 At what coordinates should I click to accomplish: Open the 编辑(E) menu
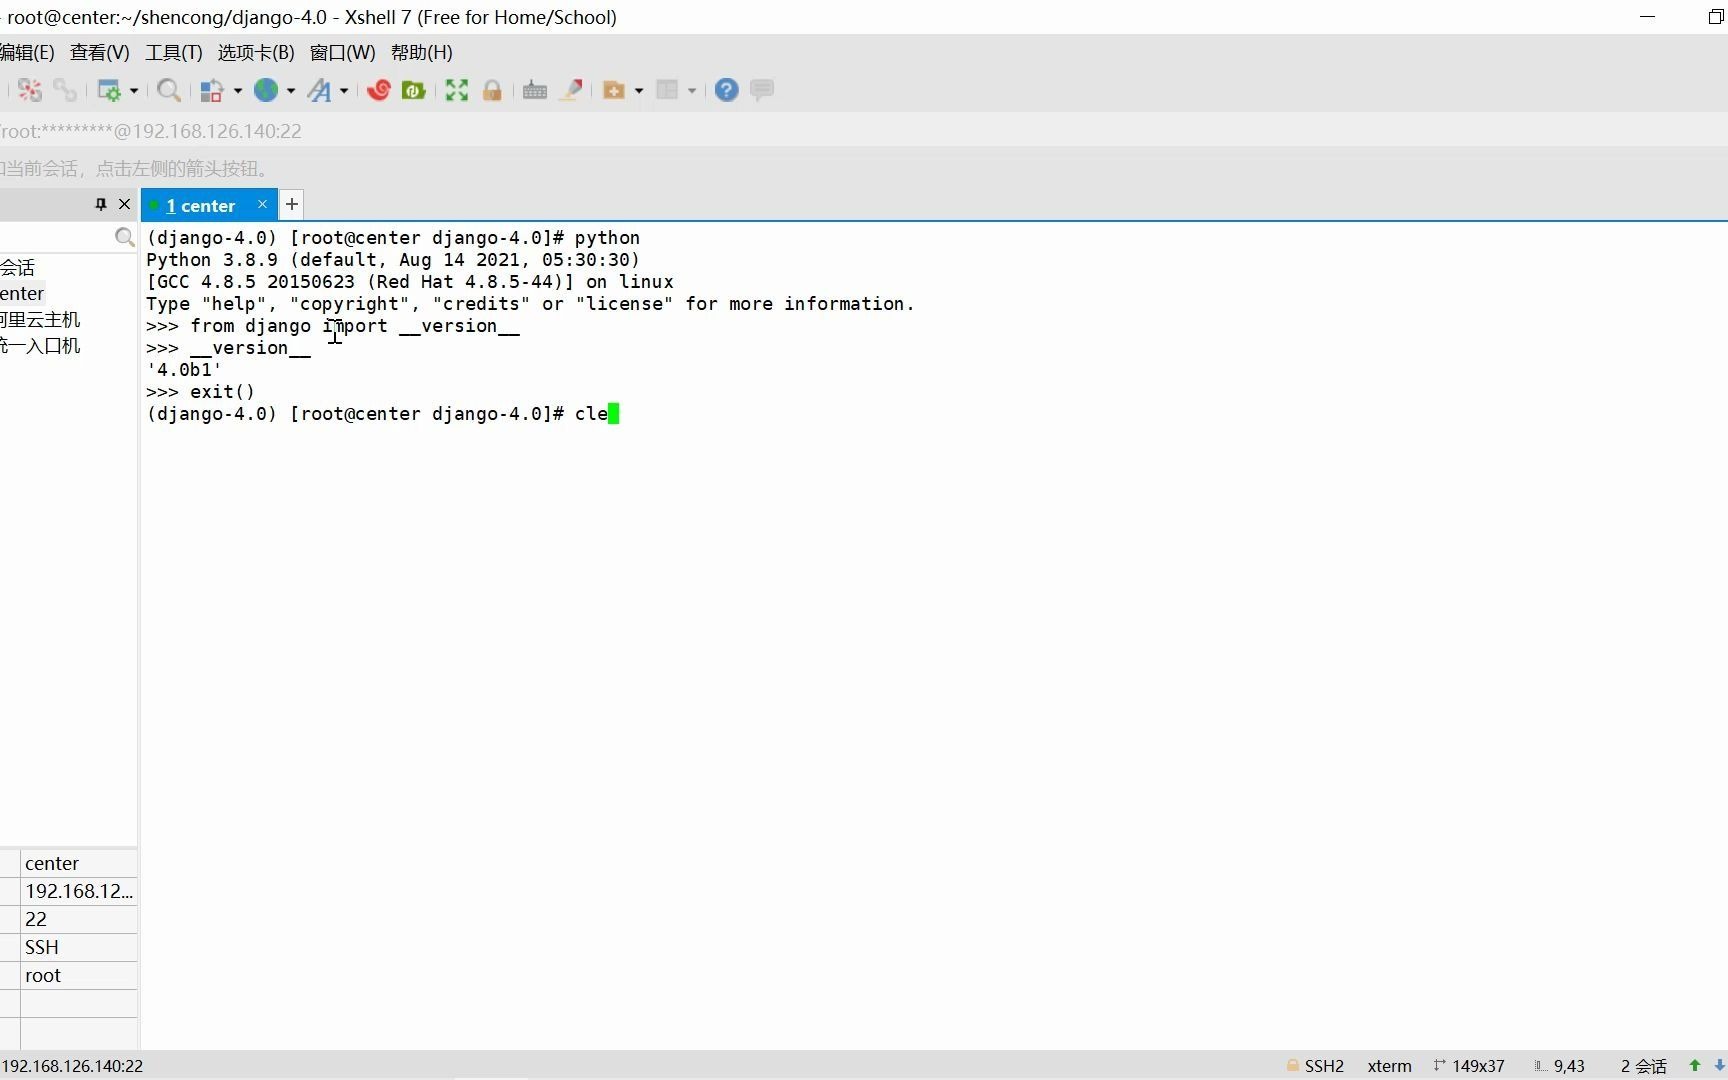point(27,52)
